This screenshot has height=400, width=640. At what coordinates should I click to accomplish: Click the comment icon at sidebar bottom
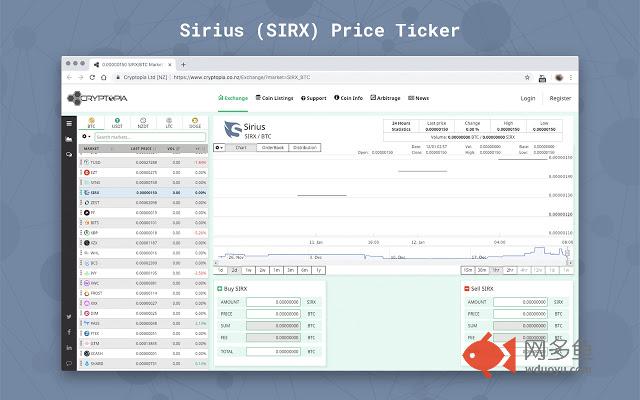tap(69, 363)
